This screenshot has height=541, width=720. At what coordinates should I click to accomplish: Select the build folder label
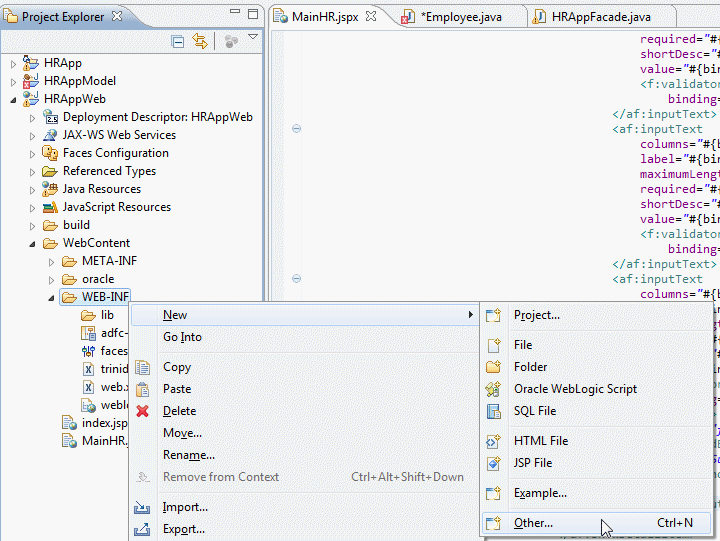click(76, 225)
